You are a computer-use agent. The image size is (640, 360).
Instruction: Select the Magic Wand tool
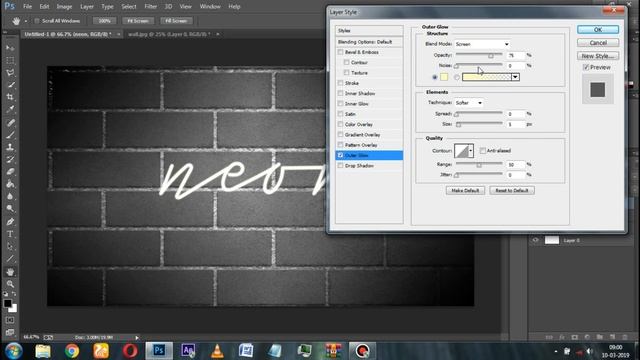tap(10, 85)
